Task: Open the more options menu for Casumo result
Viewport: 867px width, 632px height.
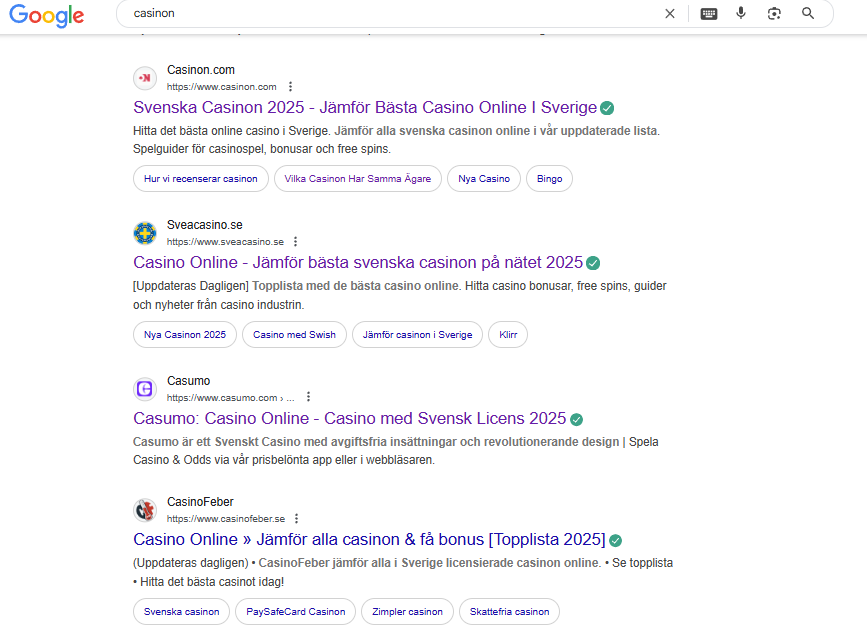Action: coord(309,396)
